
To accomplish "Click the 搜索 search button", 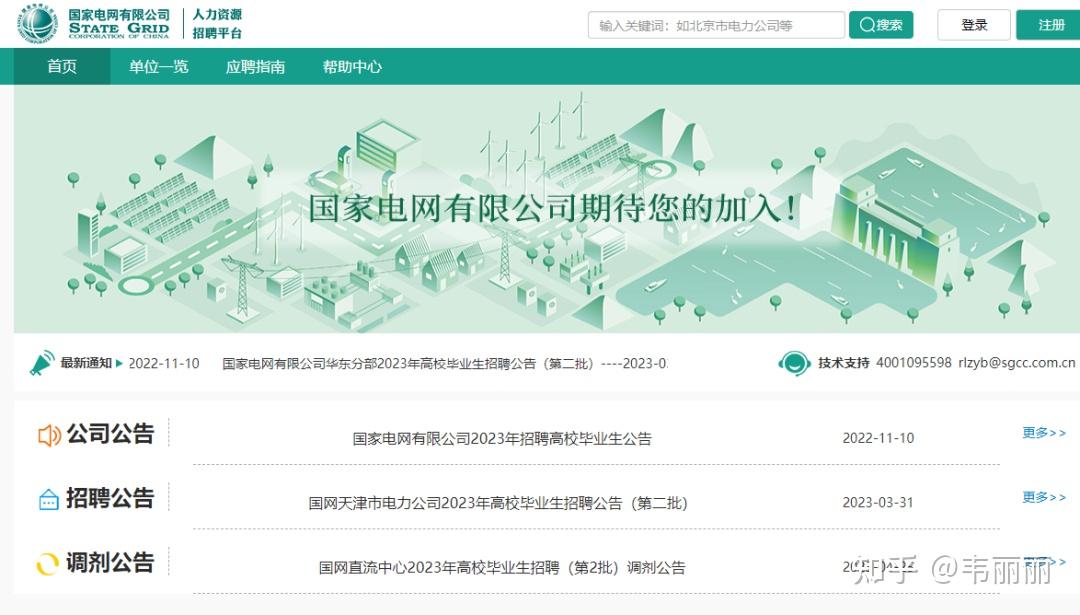I will pyautogui.click(x=881, y=25).
